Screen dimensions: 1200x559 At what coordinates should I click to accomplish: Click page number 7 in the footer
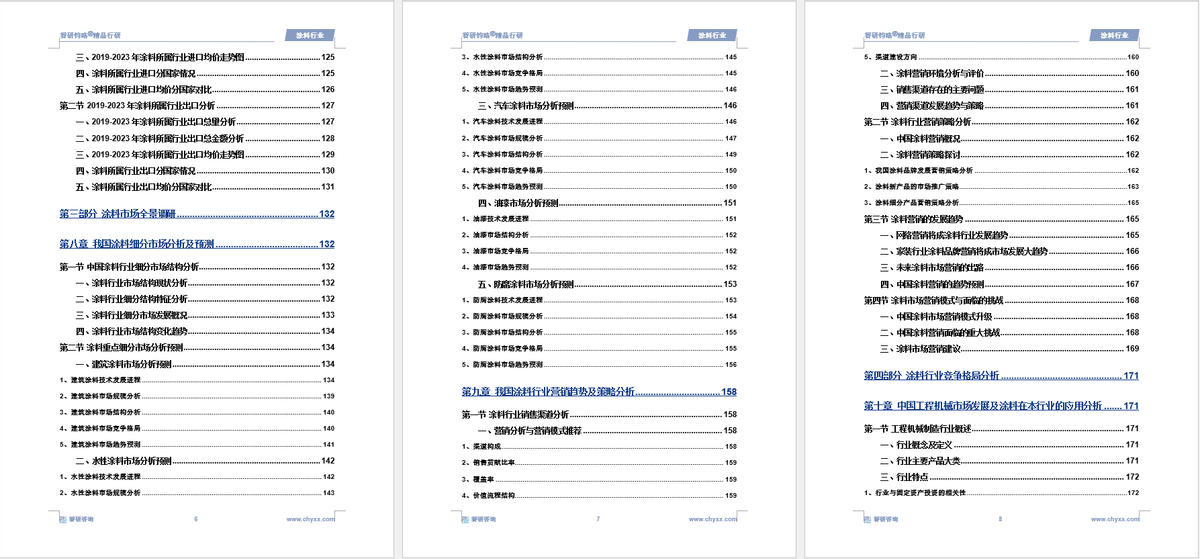pyautogui.click(x=597, y=520)
